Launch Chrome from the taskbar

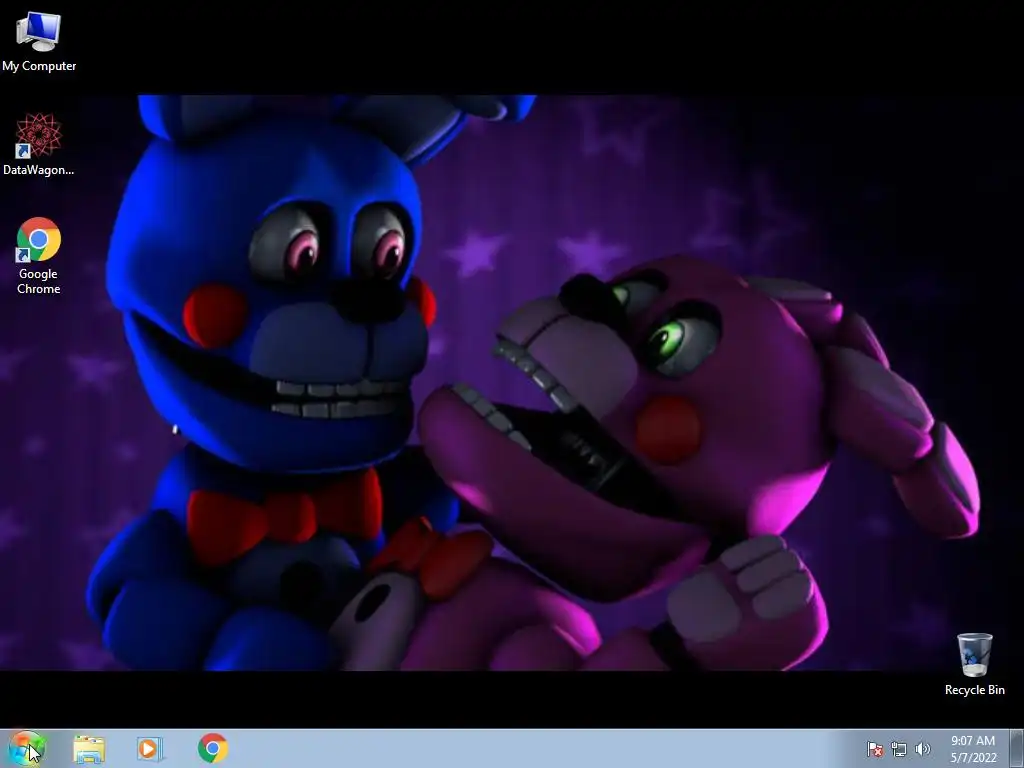pyautogui.click(x=213, y=748)
